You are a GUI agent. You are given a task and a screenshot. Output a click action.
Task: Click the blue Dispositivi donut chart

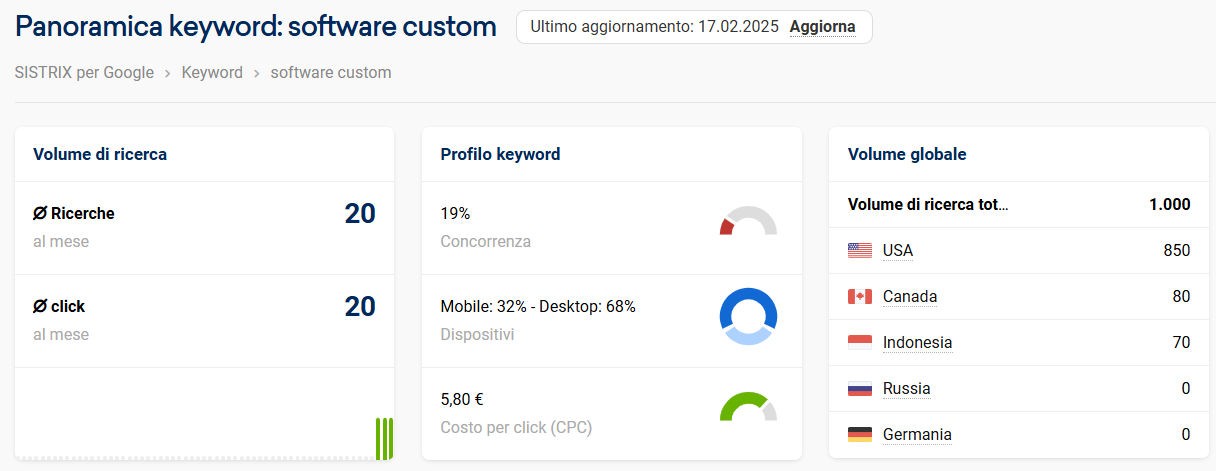(748, 317)
